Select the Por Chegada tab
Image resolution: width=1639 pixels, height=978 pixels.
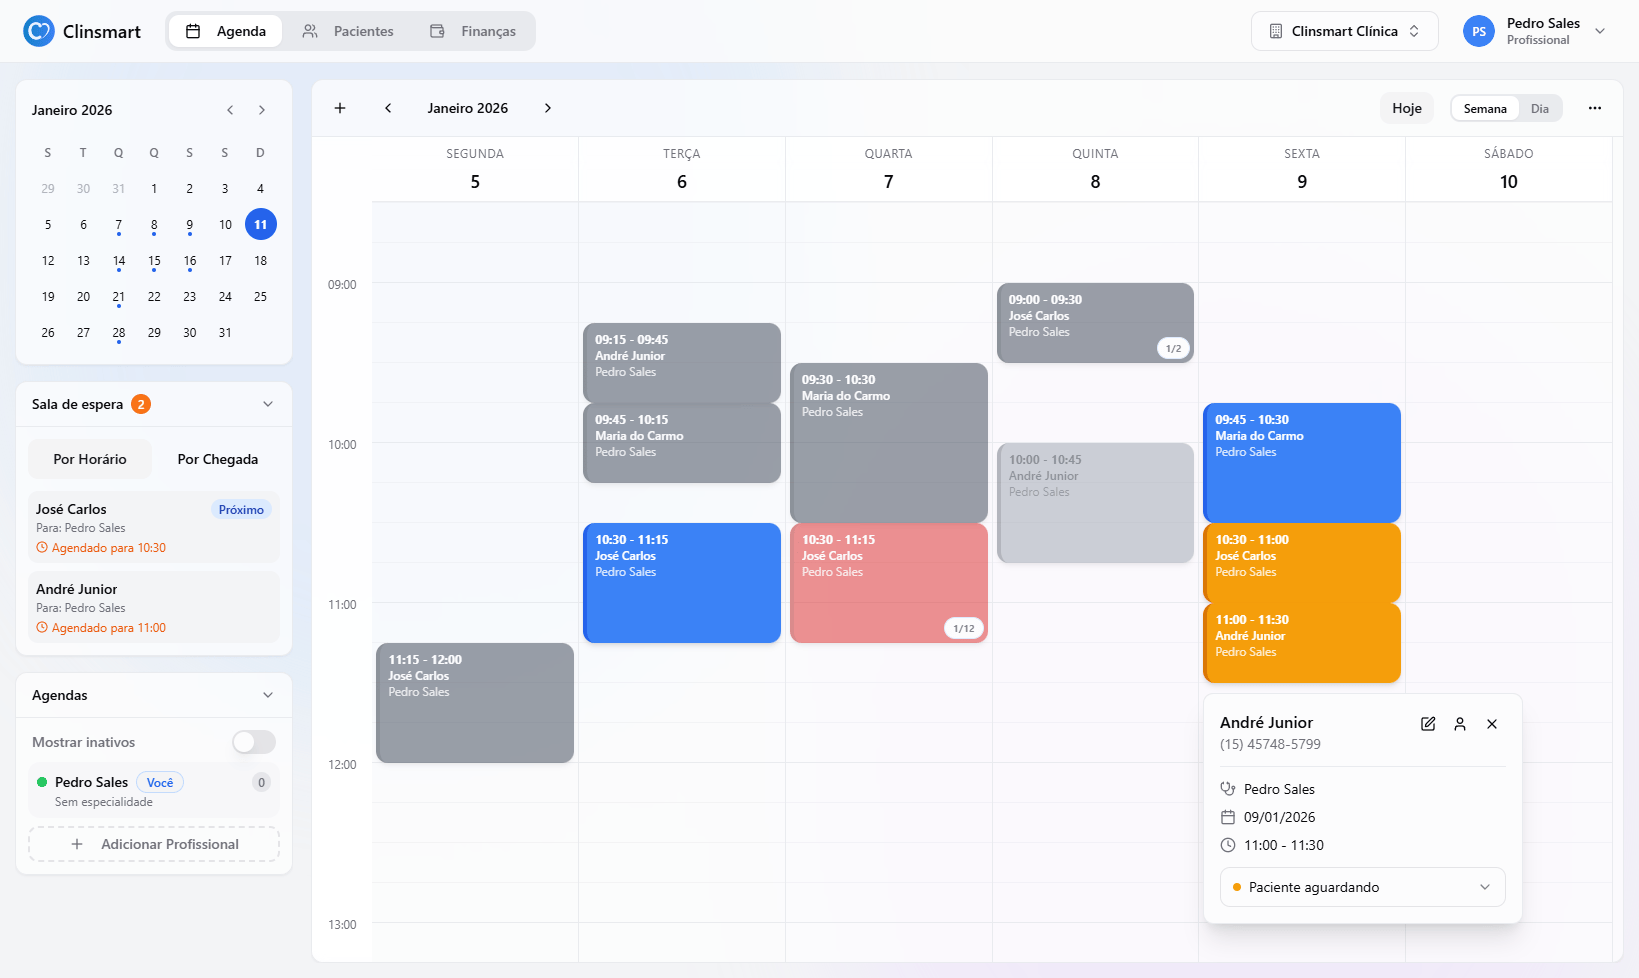[x=218, y=459]
